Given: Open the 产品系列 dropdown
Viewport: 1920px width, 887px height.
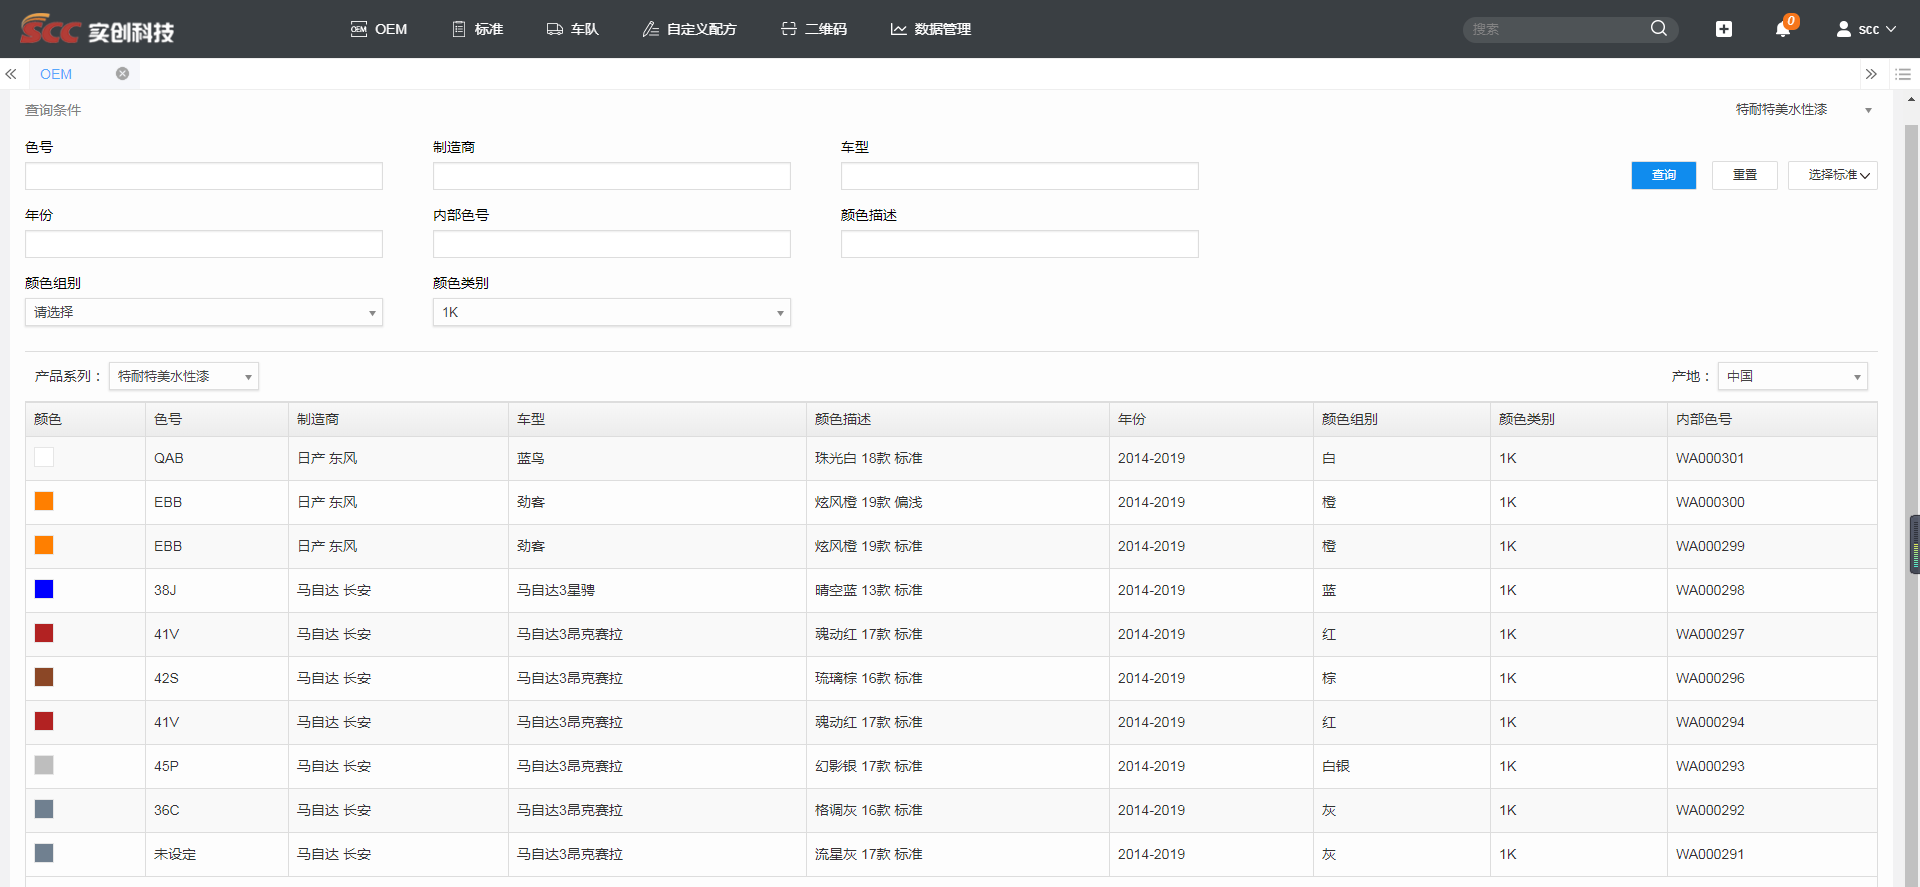Looking at the screenshot, I should coord(184,376).
